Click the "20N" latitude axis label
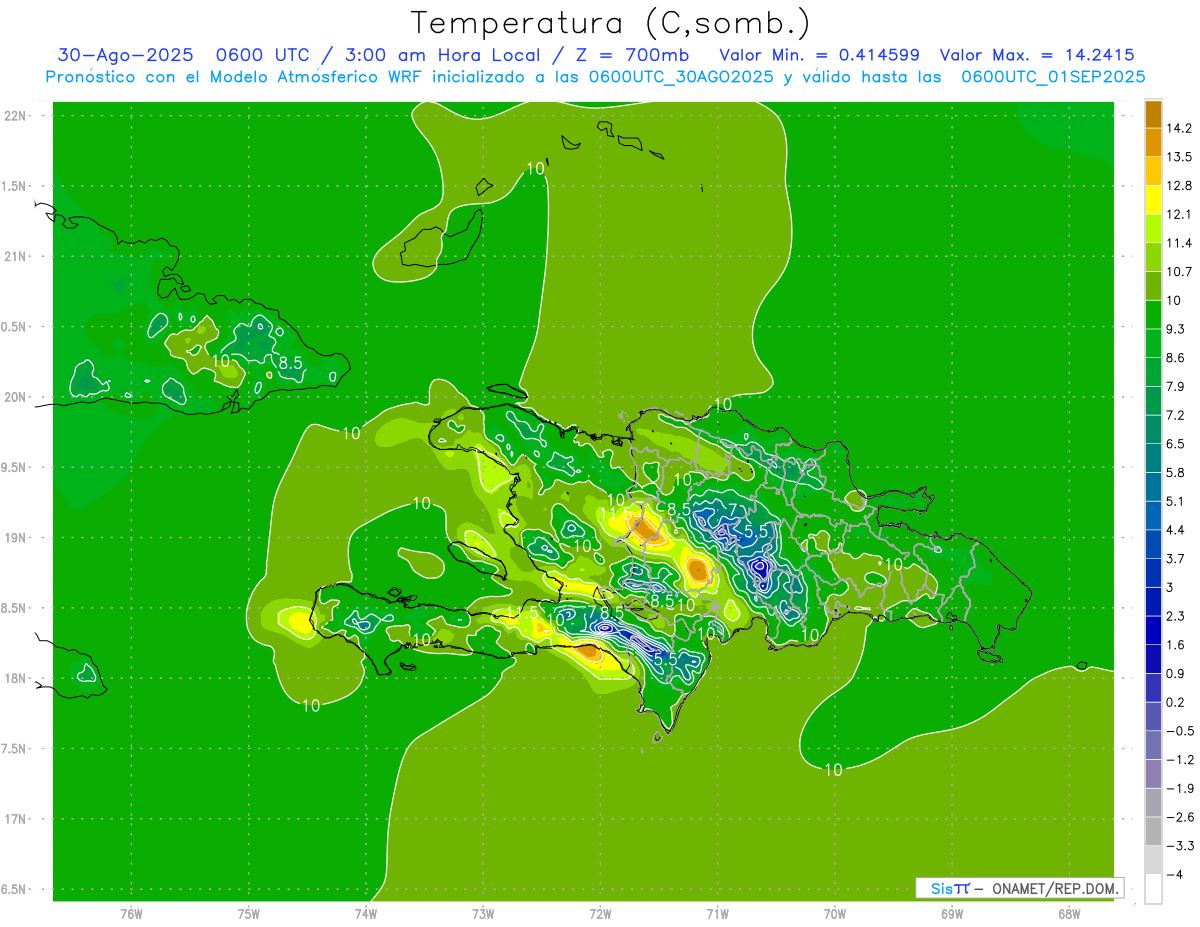The height and width of the screenshot is (927, 1200). tap(15, 398)
